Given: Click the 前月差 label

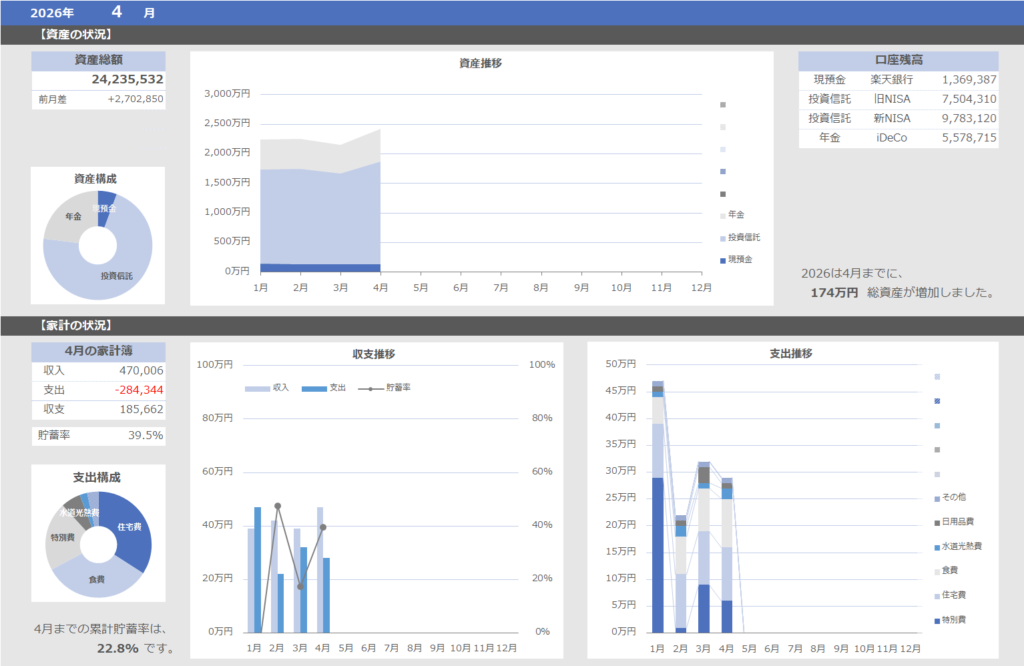Looking at the screenshot, I should pos(52,99).
